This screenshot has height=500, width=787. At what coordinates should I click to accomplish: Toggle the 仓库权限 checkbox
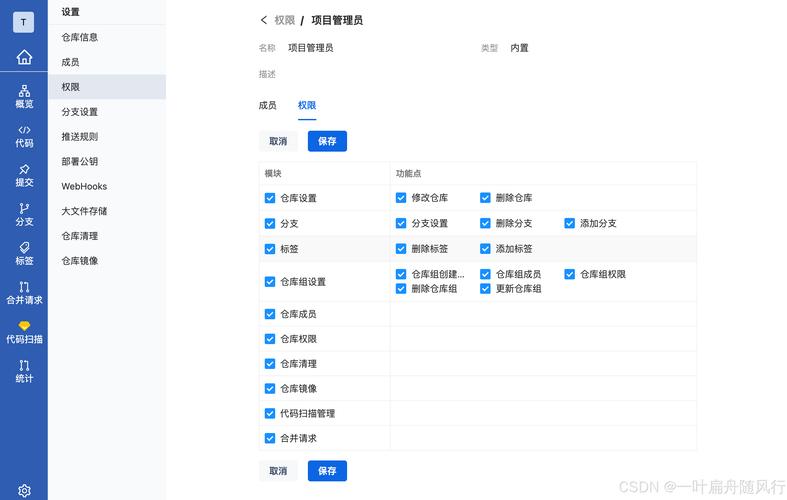[x=270, y=339]
